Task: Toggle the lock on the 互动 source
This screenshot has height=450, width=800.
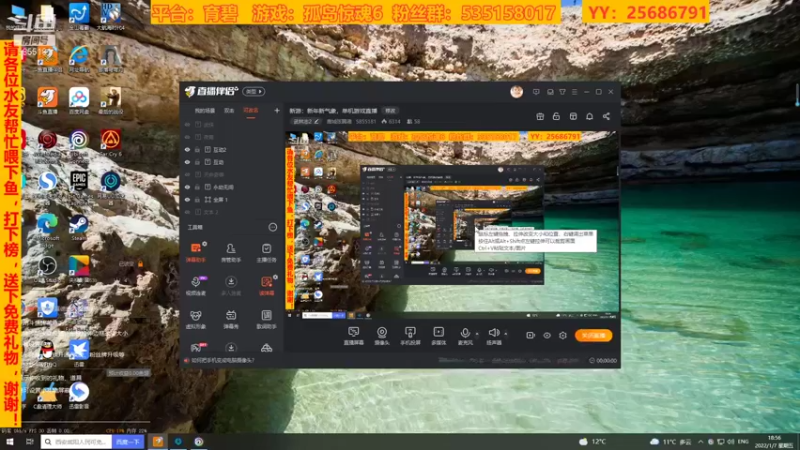Action: coord(197,162)
